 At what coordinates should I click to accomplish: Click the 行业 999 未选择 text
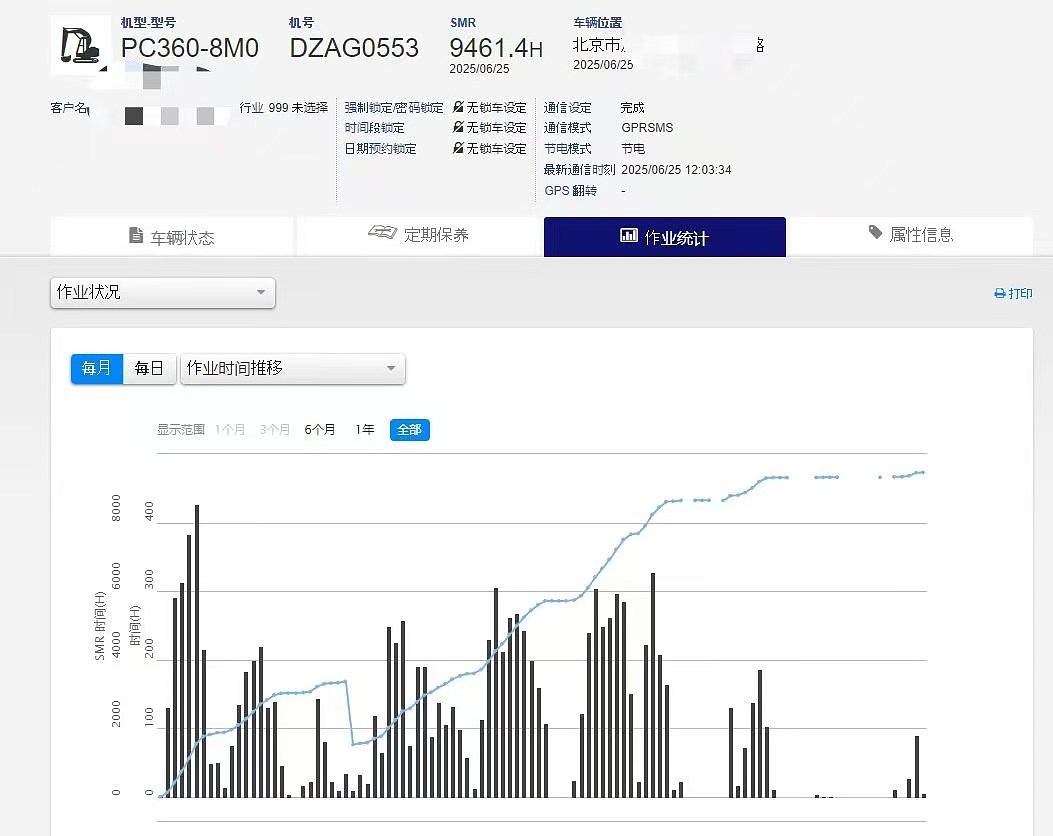click(283, 107)
